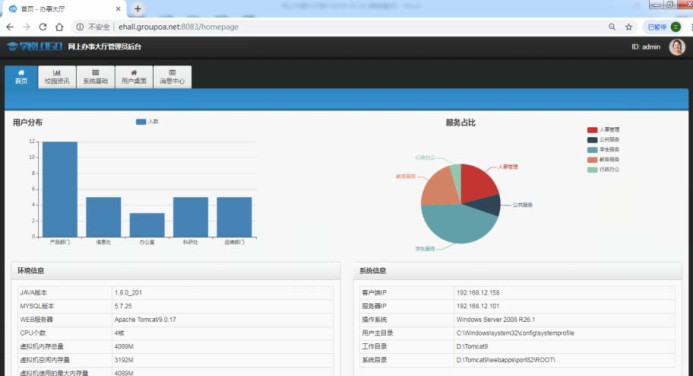
Task: Select the 用户桌面 tab
Action: tap(134, 77)
